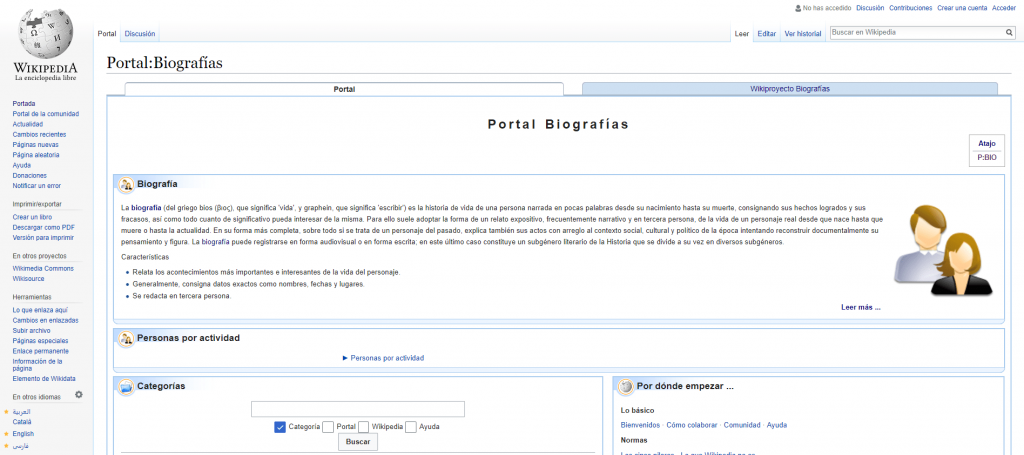Viewport: 1024px width, 455px height.
Task: Switch language to Català
Action: (x=22, y=422)
